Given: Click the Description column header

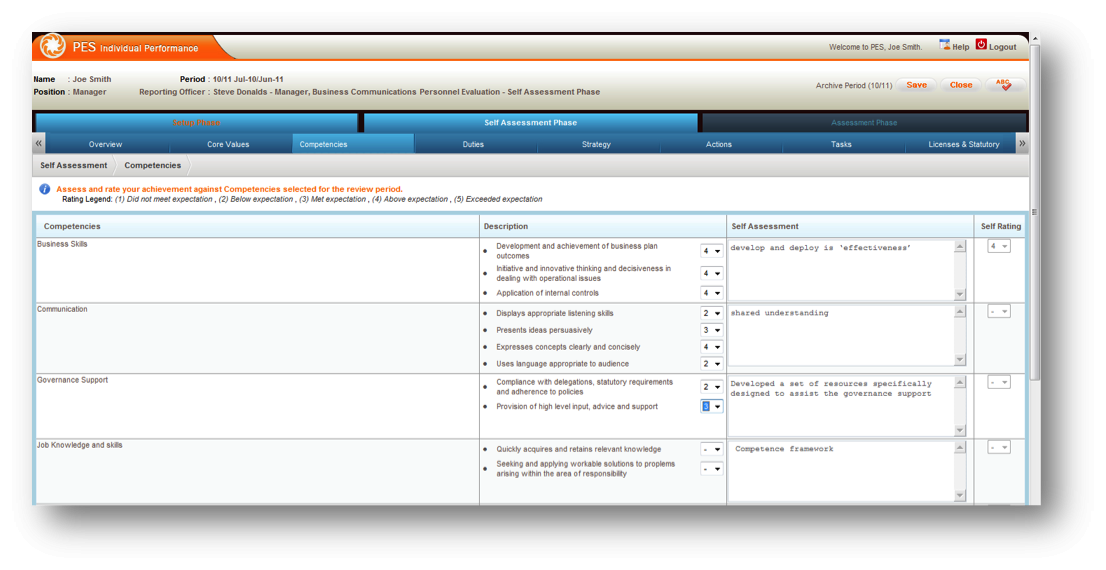Looking at the screenshot, I should click(x=603, y=226).
